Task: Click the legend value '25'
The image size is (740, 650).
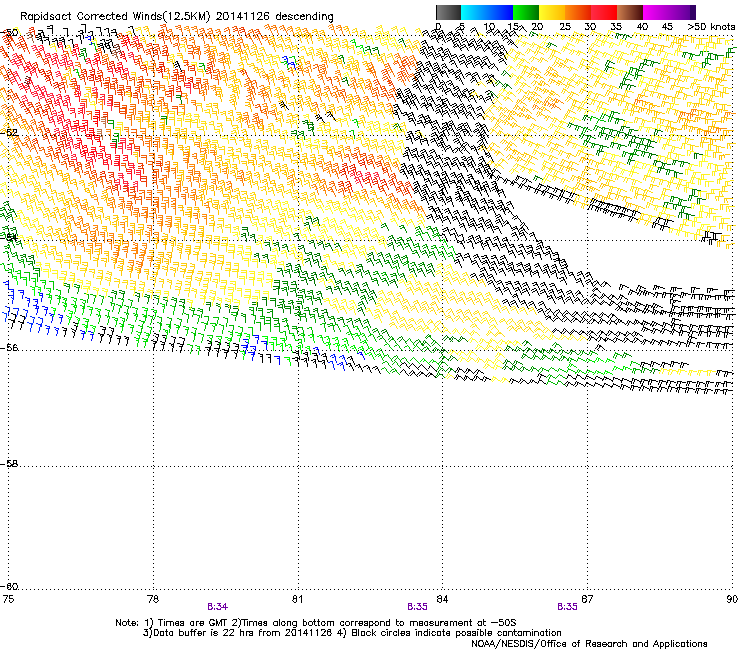Action: tap(565, 27)
